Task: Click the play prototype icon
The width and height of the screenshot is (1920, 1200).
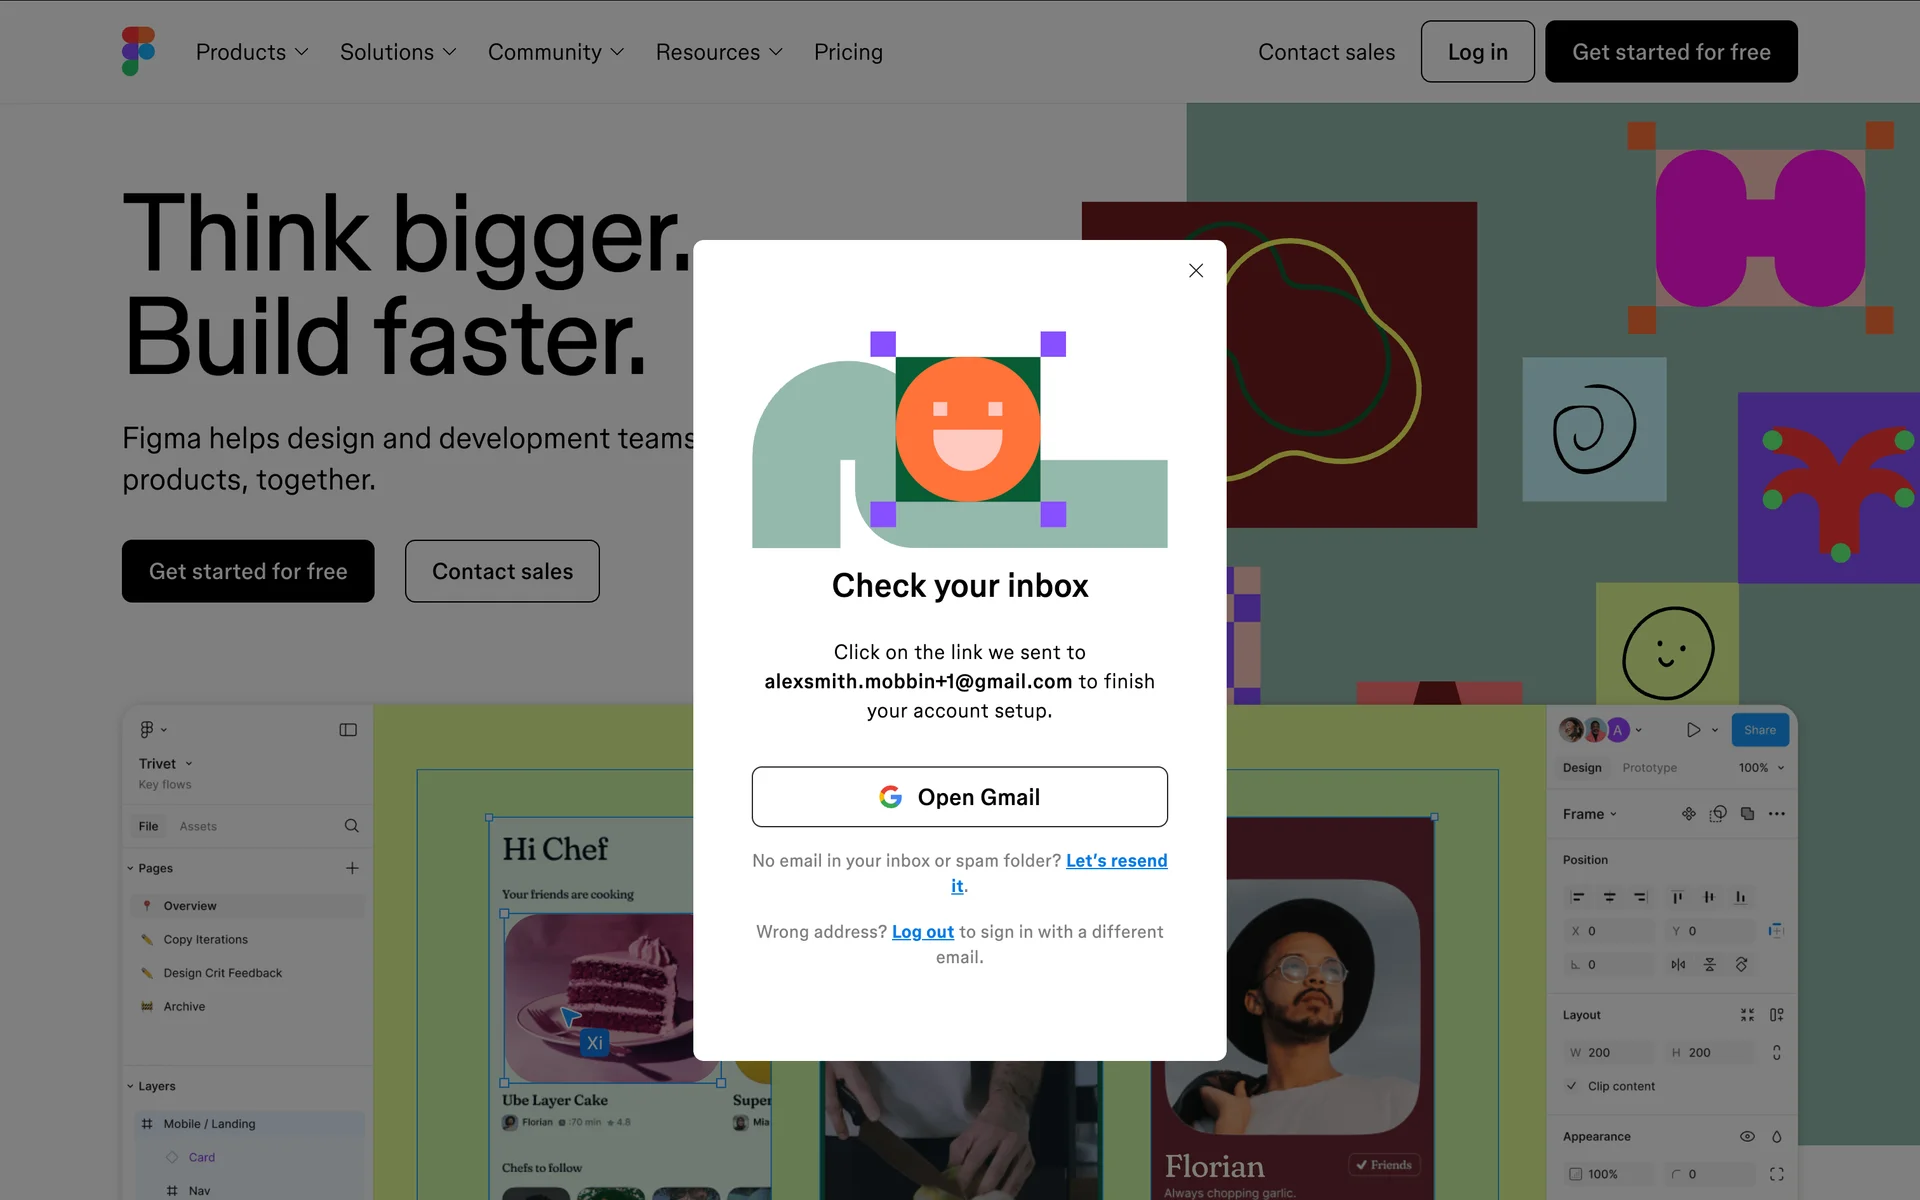Action: coord(1693,730)
